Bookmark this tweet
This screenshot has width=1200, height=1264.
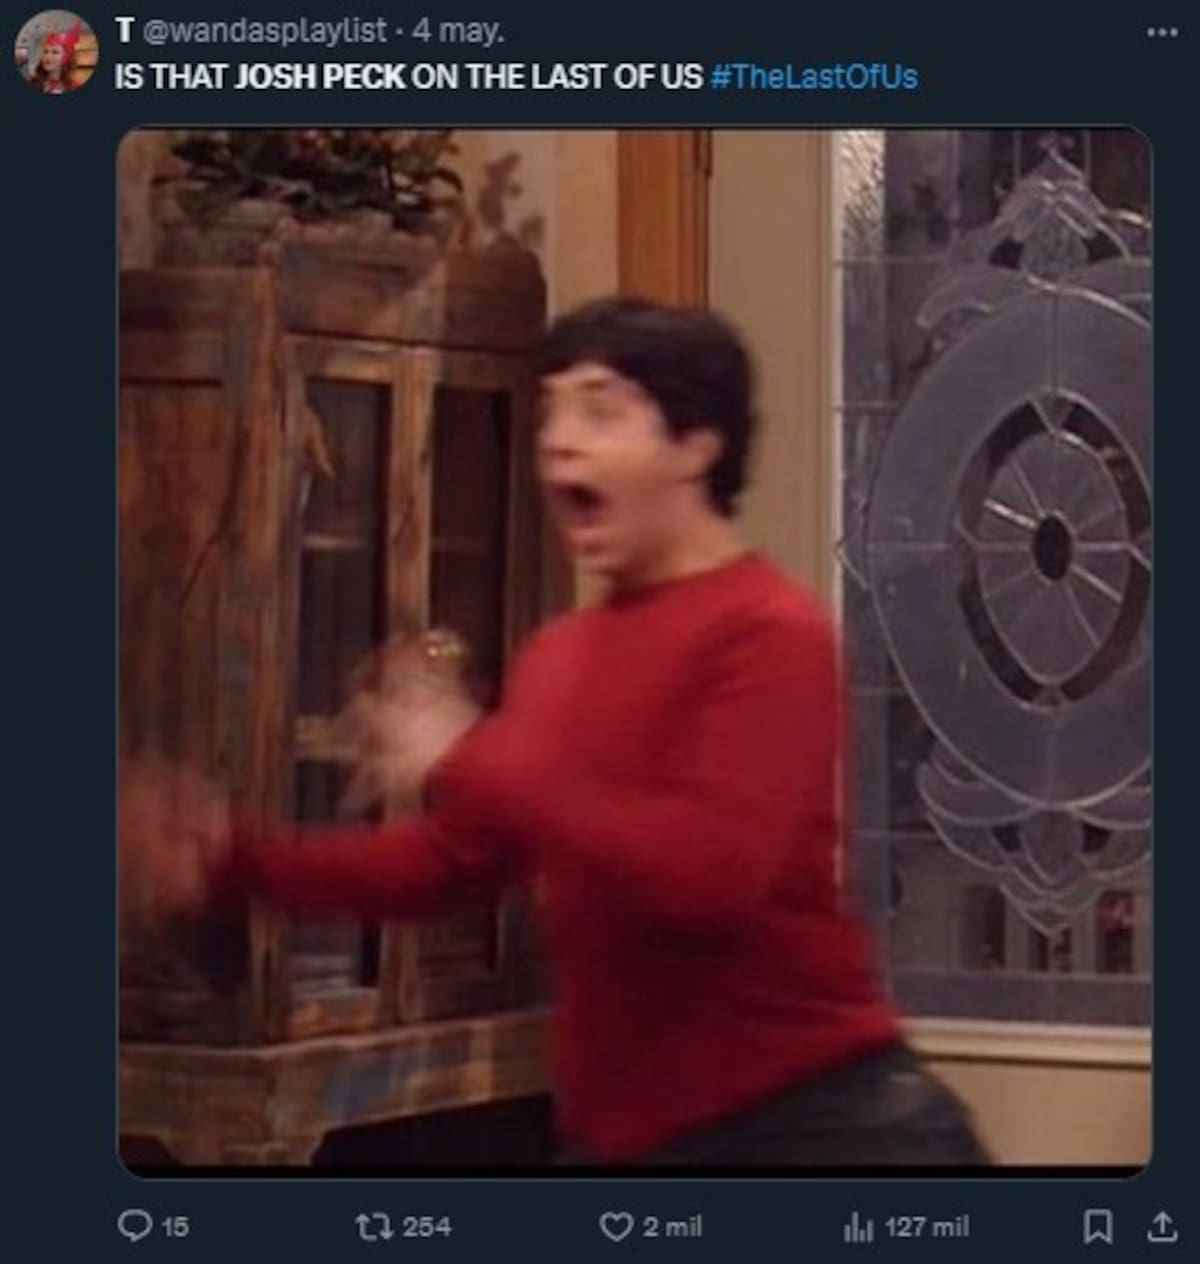tap(1098, 1226)
